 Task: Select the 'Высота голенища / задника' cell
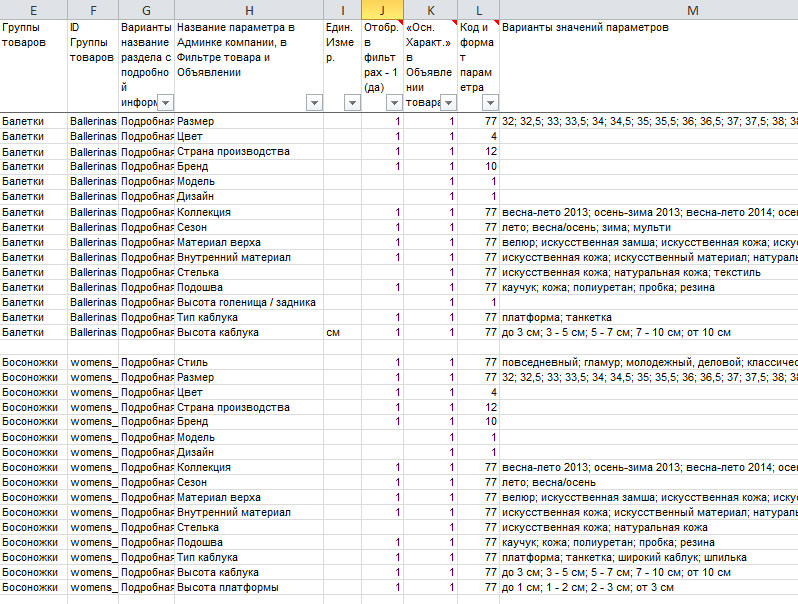pos(249,302)
